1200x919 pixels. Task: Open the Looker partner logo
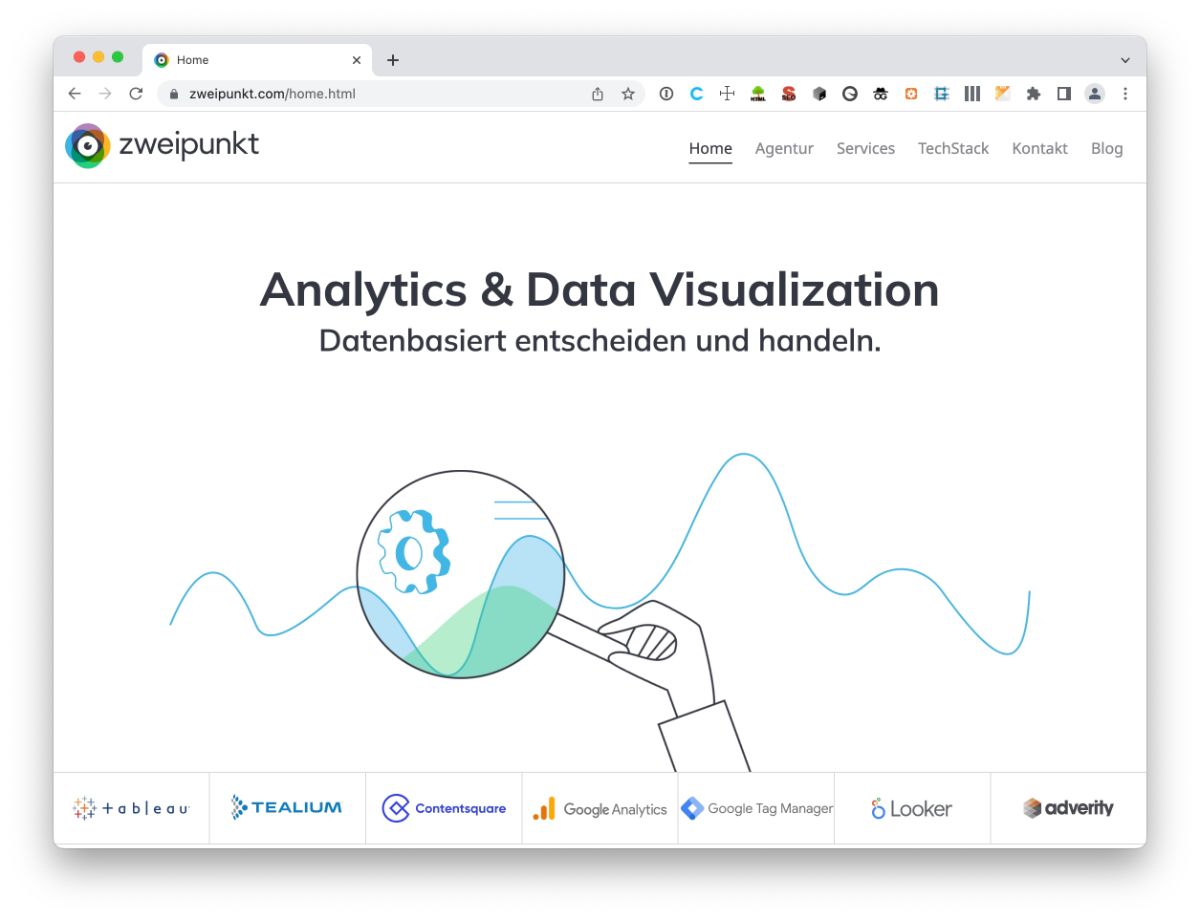[911, 808]
